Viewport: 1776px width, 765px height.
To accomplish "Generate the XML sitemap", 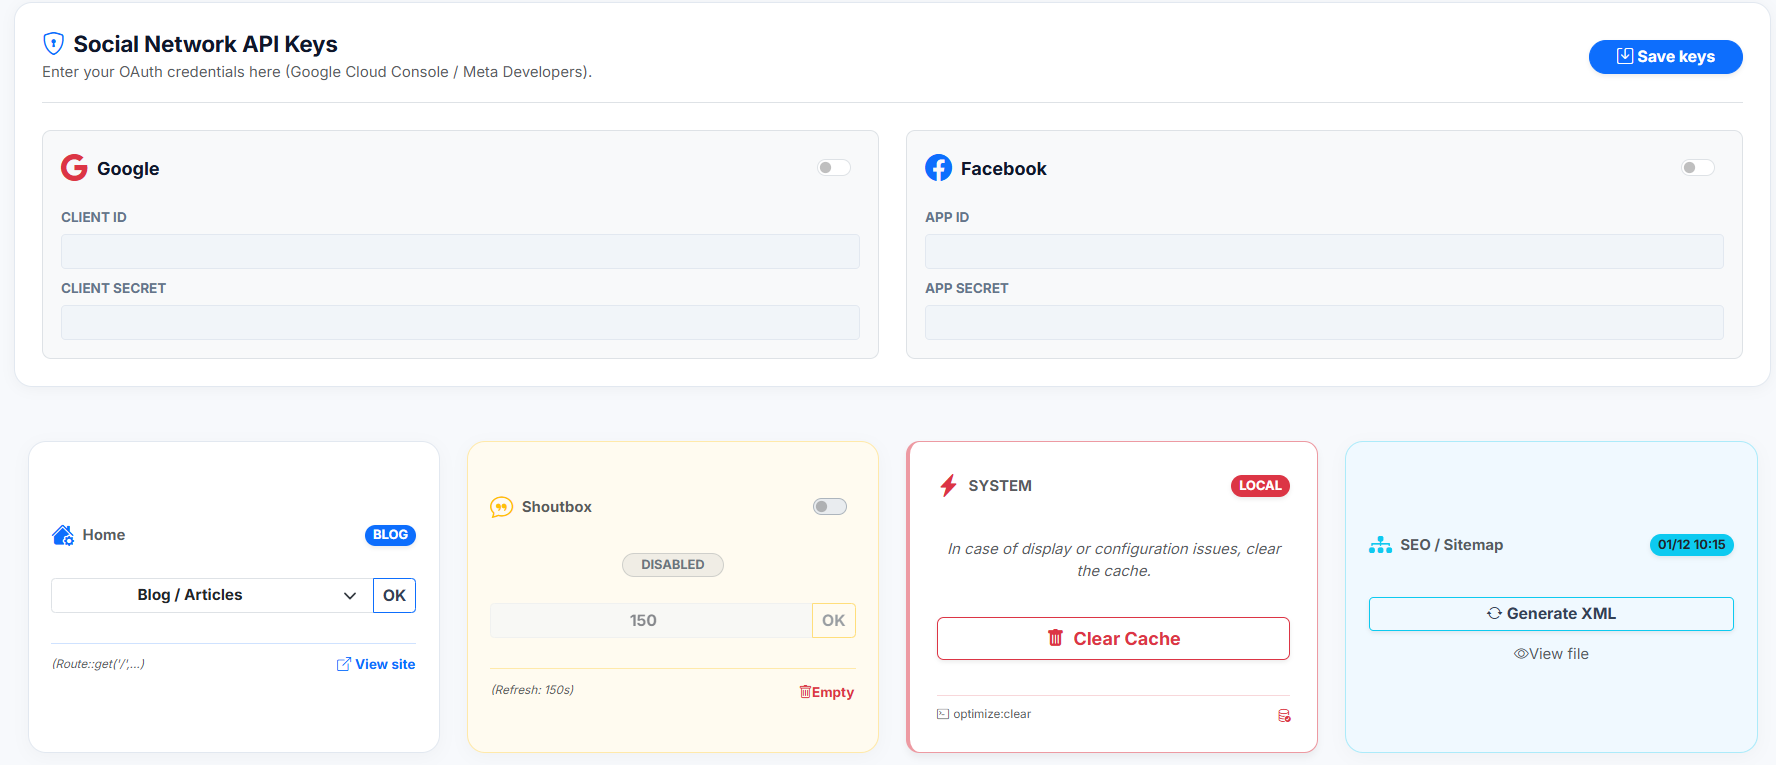I will pyautogui.click(x=1551, y=614).
